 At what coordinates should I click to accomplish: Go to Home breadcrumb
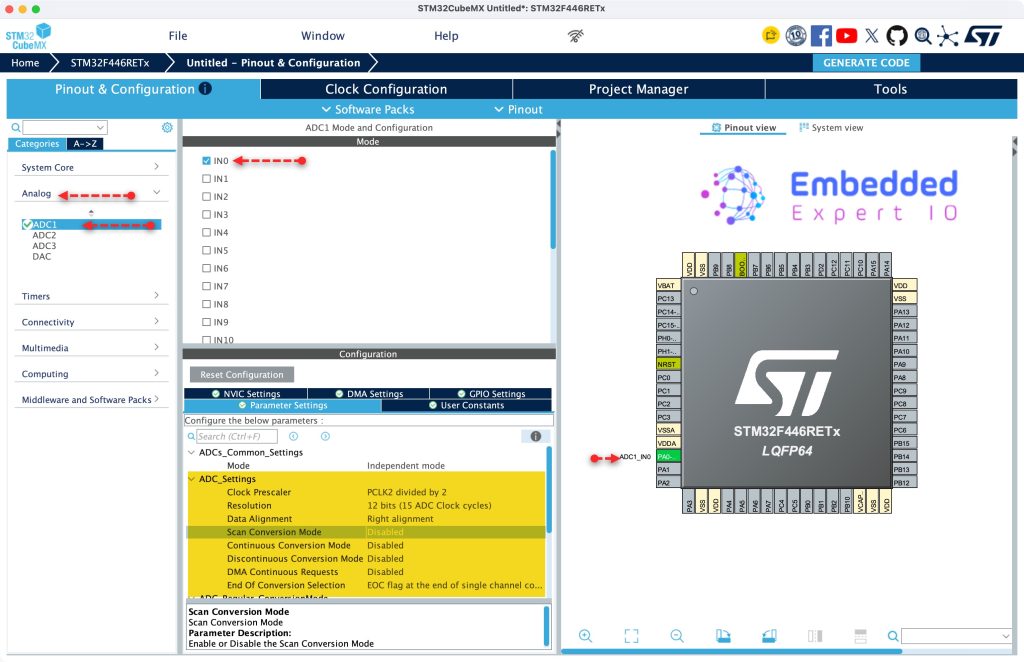click(x=25, y=63)
